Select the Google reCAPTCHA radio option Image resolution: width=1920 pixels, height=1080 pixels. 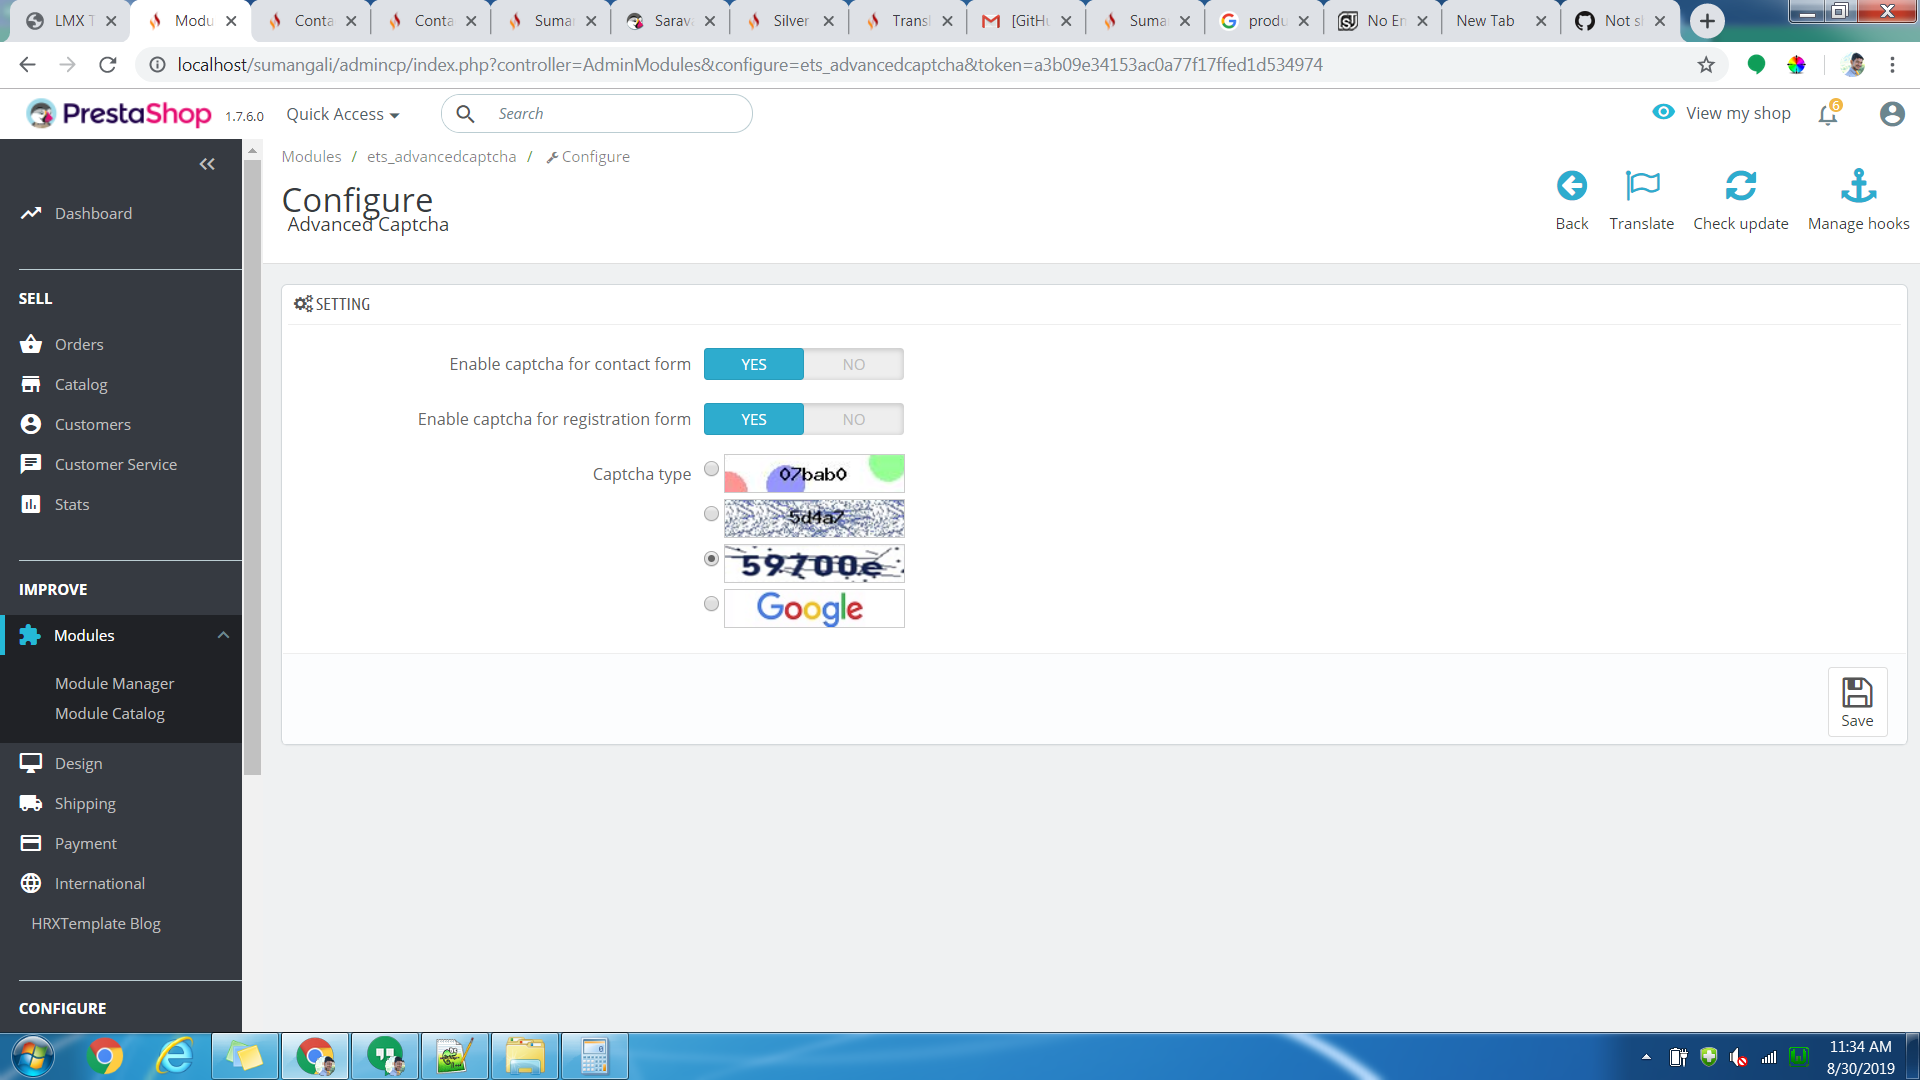click(x=711, y=603)
